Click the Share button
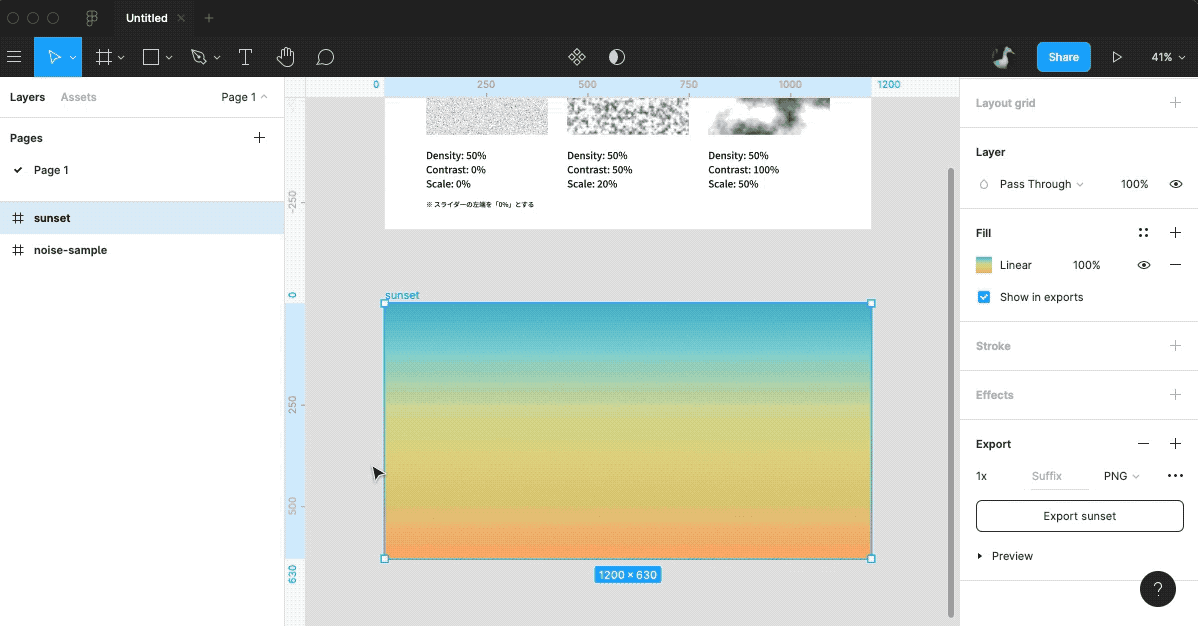 tap(1064, 57)
